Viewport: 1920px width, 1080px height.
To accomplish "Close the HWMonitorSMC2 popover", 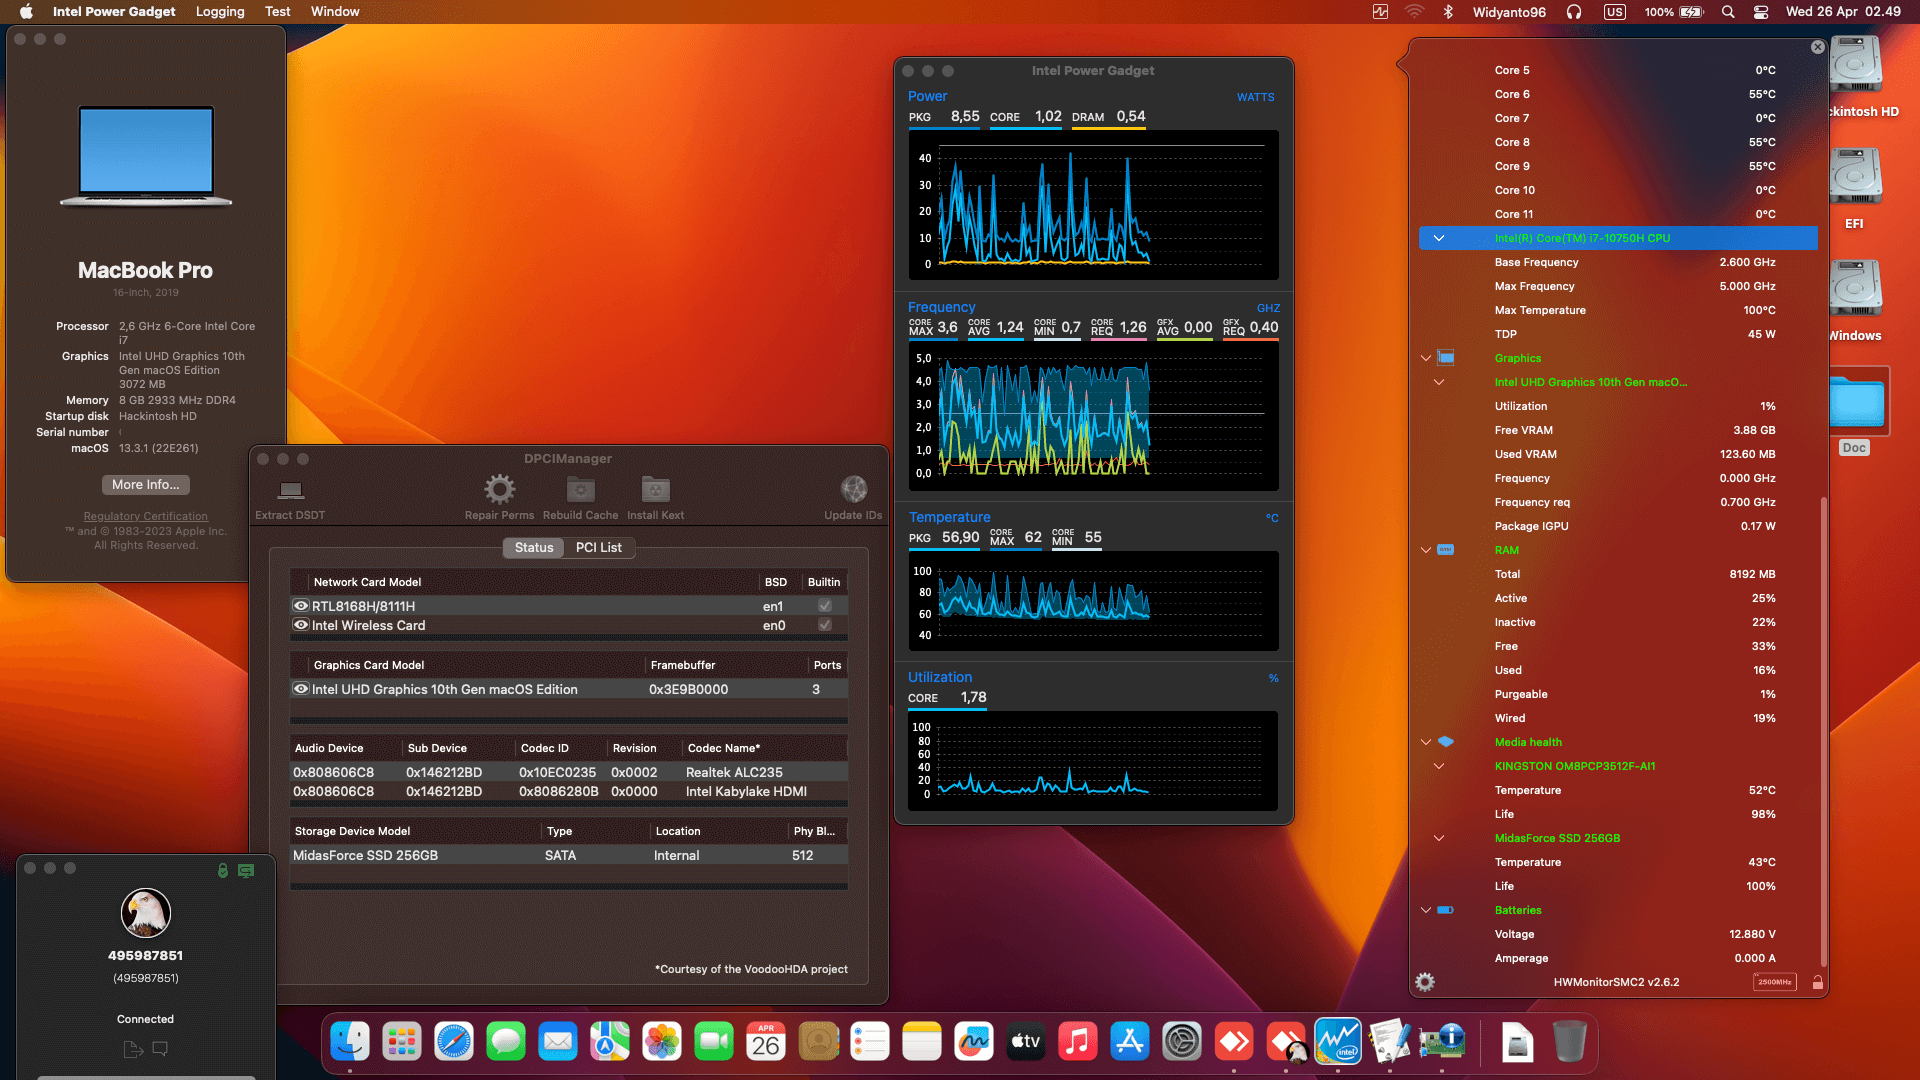I will 1818,47.
